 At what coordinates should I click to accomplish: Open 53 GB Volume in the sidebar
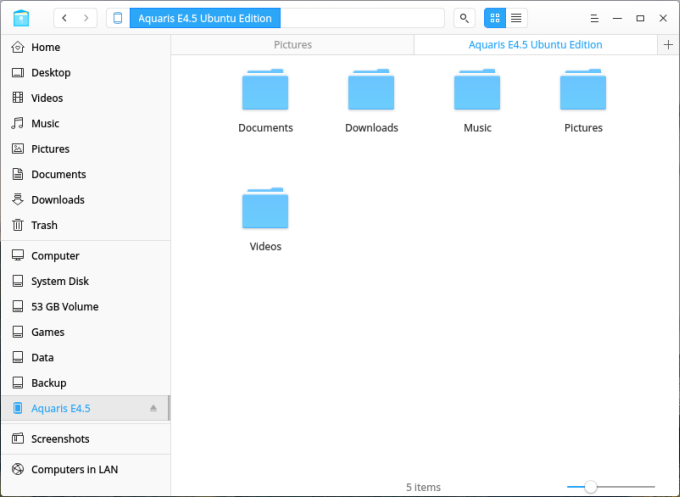click(85, 307)
